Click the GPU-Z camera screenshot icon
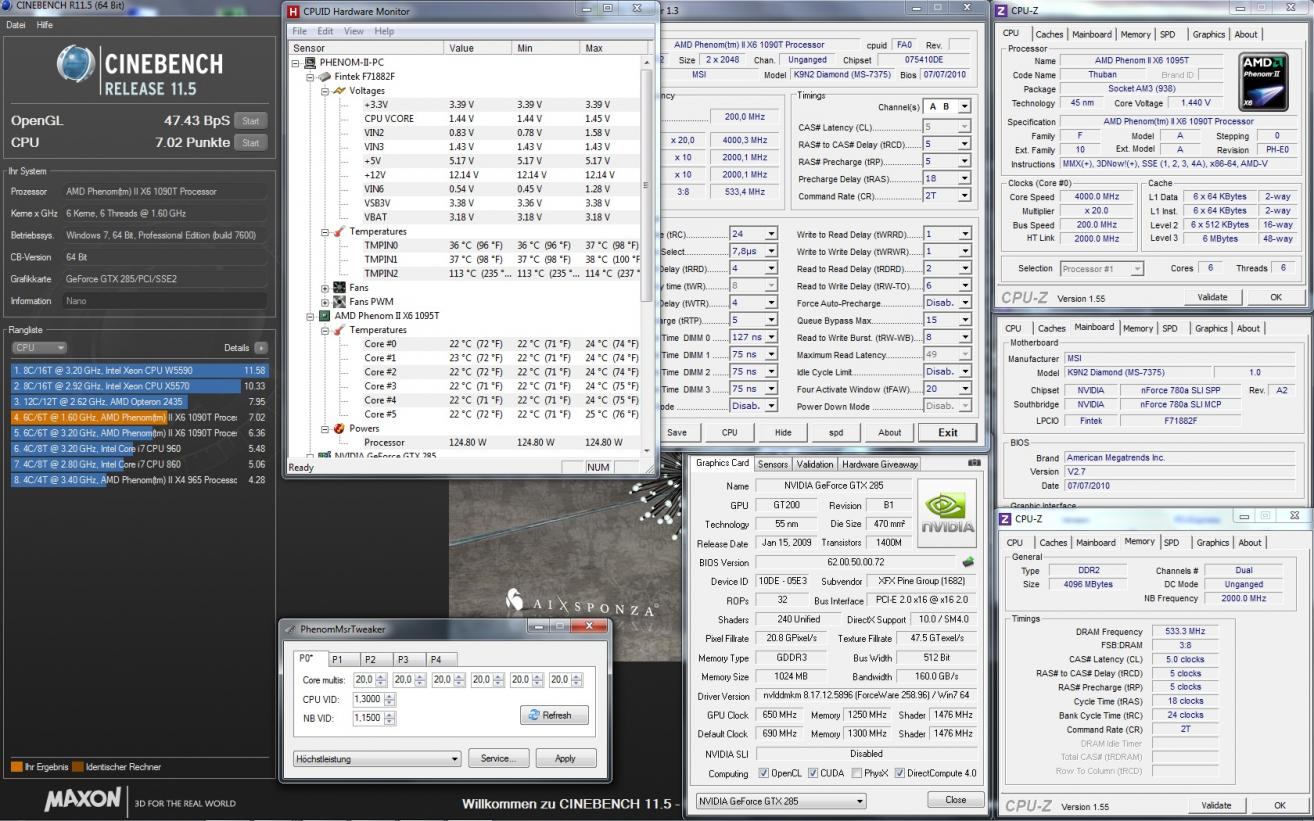Viewport: 1314px width, 821px height. (x=974, y=463)
